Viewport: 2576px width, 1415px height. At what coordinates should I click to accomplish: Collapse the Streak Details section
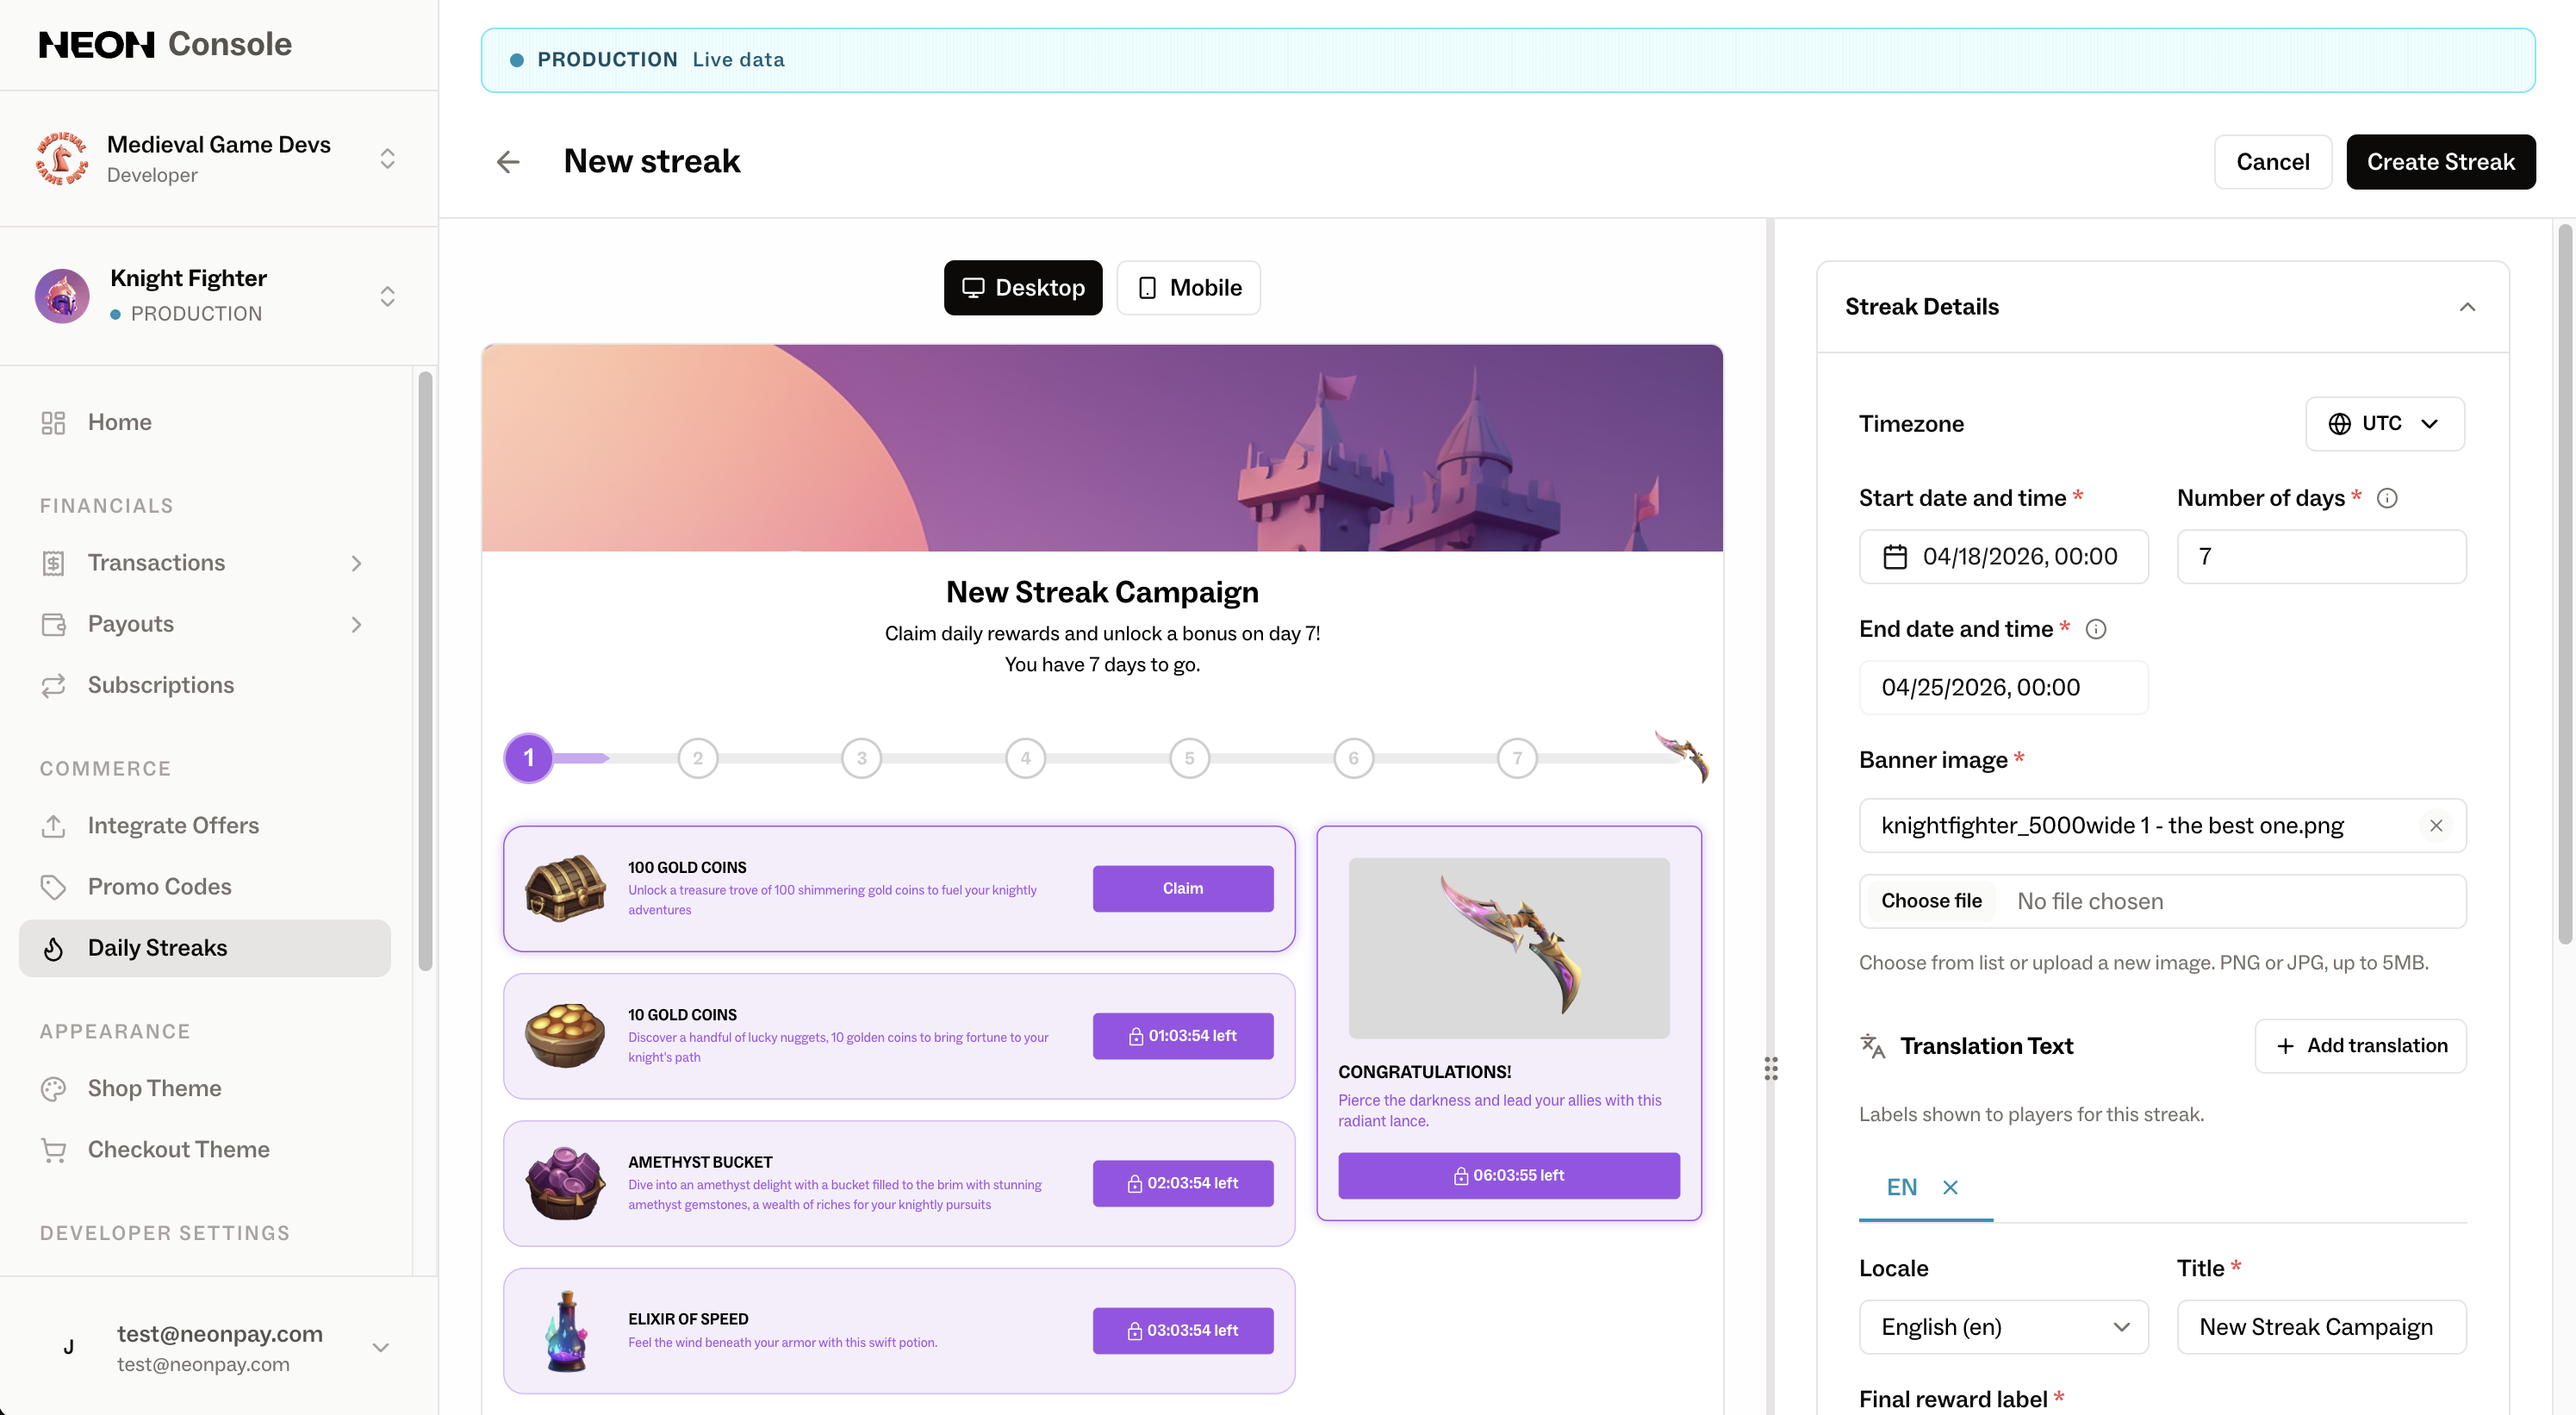(2467, 307)
